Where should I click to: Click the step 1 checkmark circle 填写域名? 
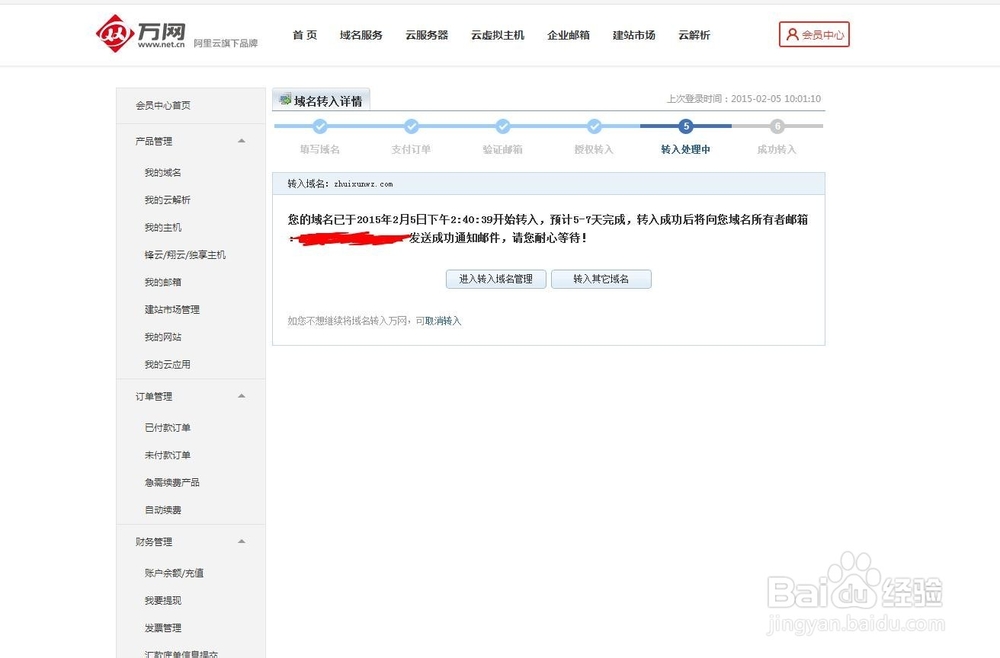(320, 126)
